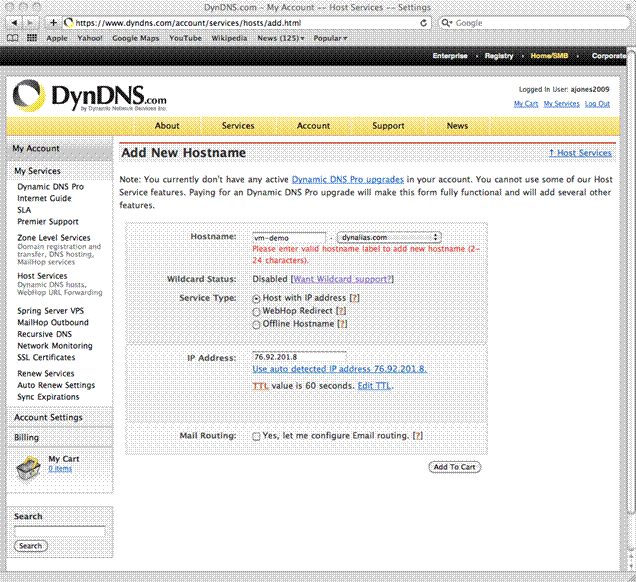This screenshot has width=636, height=582.
Task: Open the Account navigation tab
Action: 313,126
